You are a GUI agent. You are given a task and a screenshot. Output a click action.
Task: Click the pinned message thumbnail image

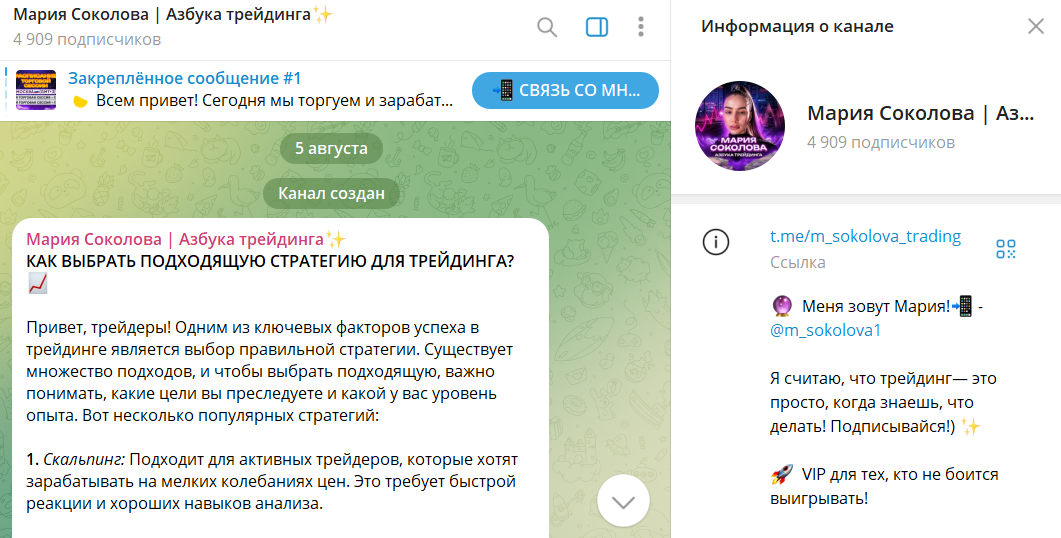coord(36,90)
